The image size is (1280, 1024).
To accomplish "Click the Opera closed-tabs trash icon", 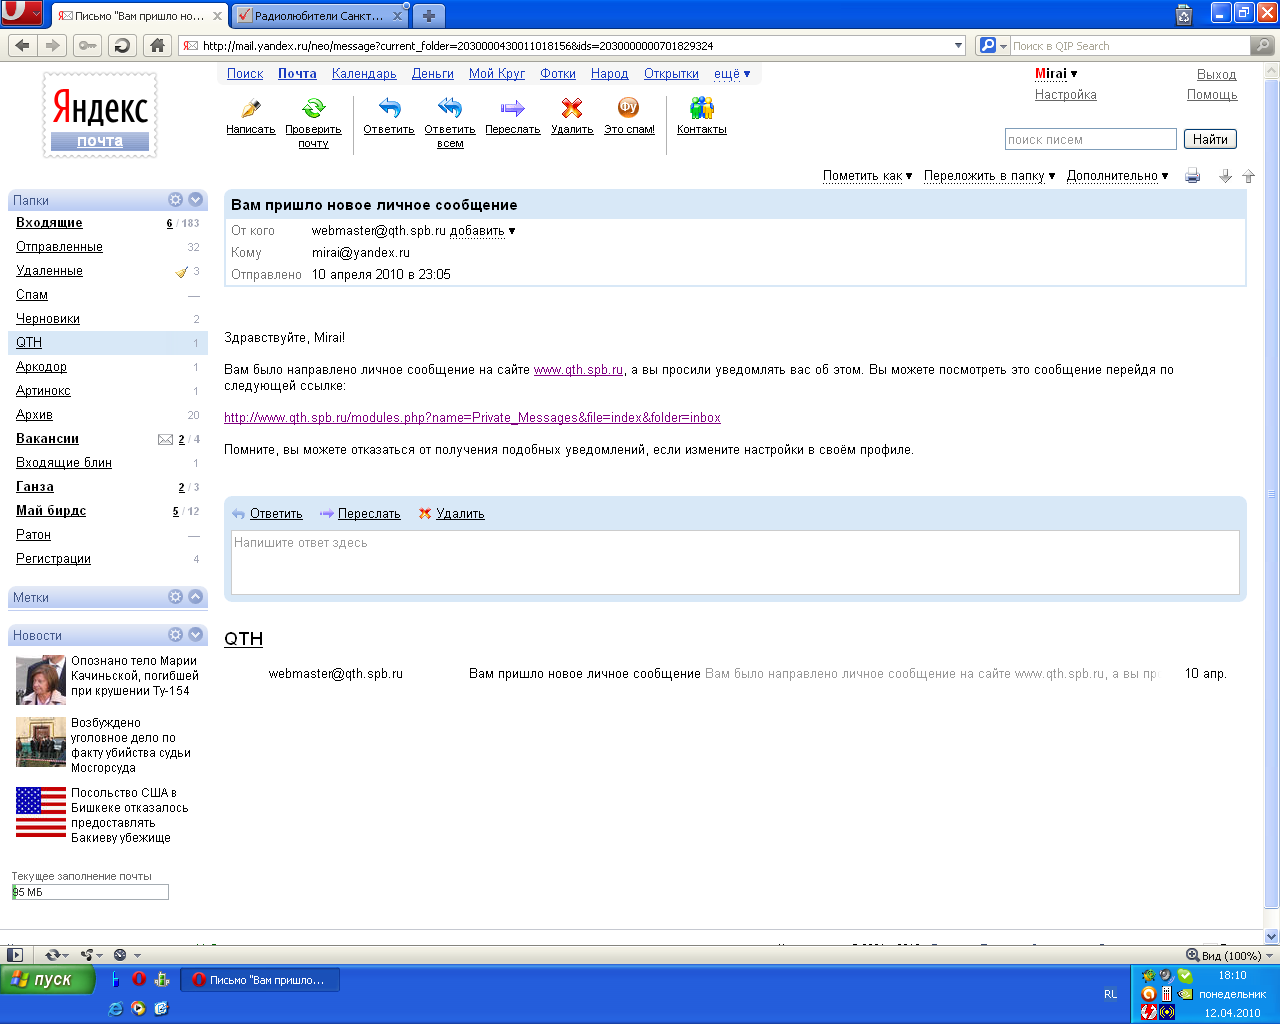I will coord(1184,14).
